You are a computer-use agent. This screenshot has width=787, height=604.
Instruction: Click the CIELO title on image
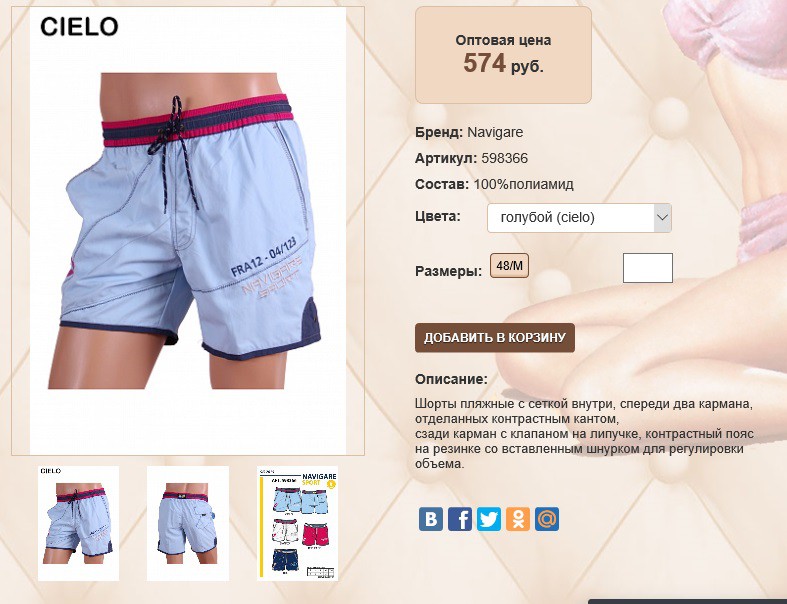click(x=79, y=27)
